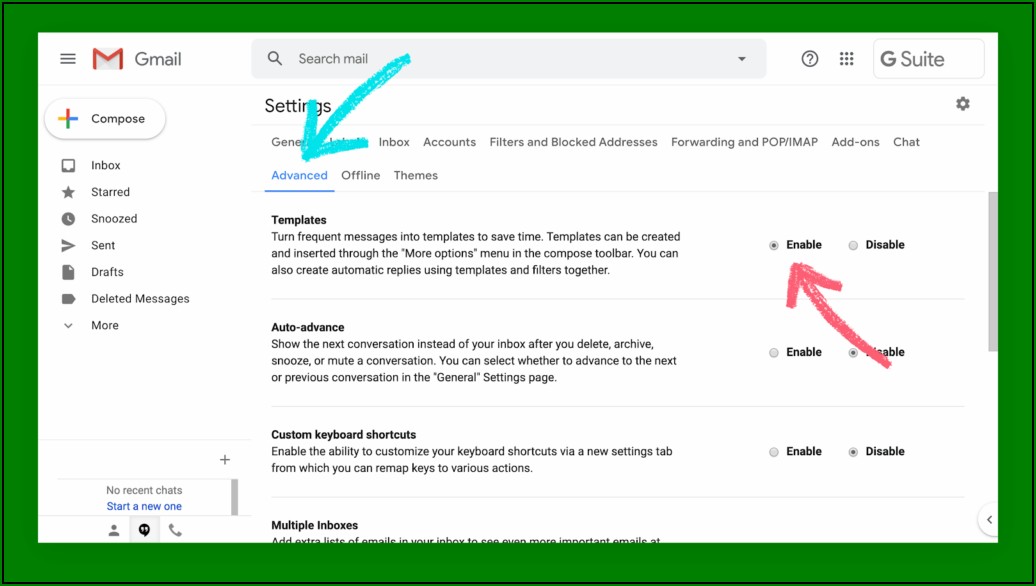
Task: Click in the Search mail field
Action: coord(509,59)
